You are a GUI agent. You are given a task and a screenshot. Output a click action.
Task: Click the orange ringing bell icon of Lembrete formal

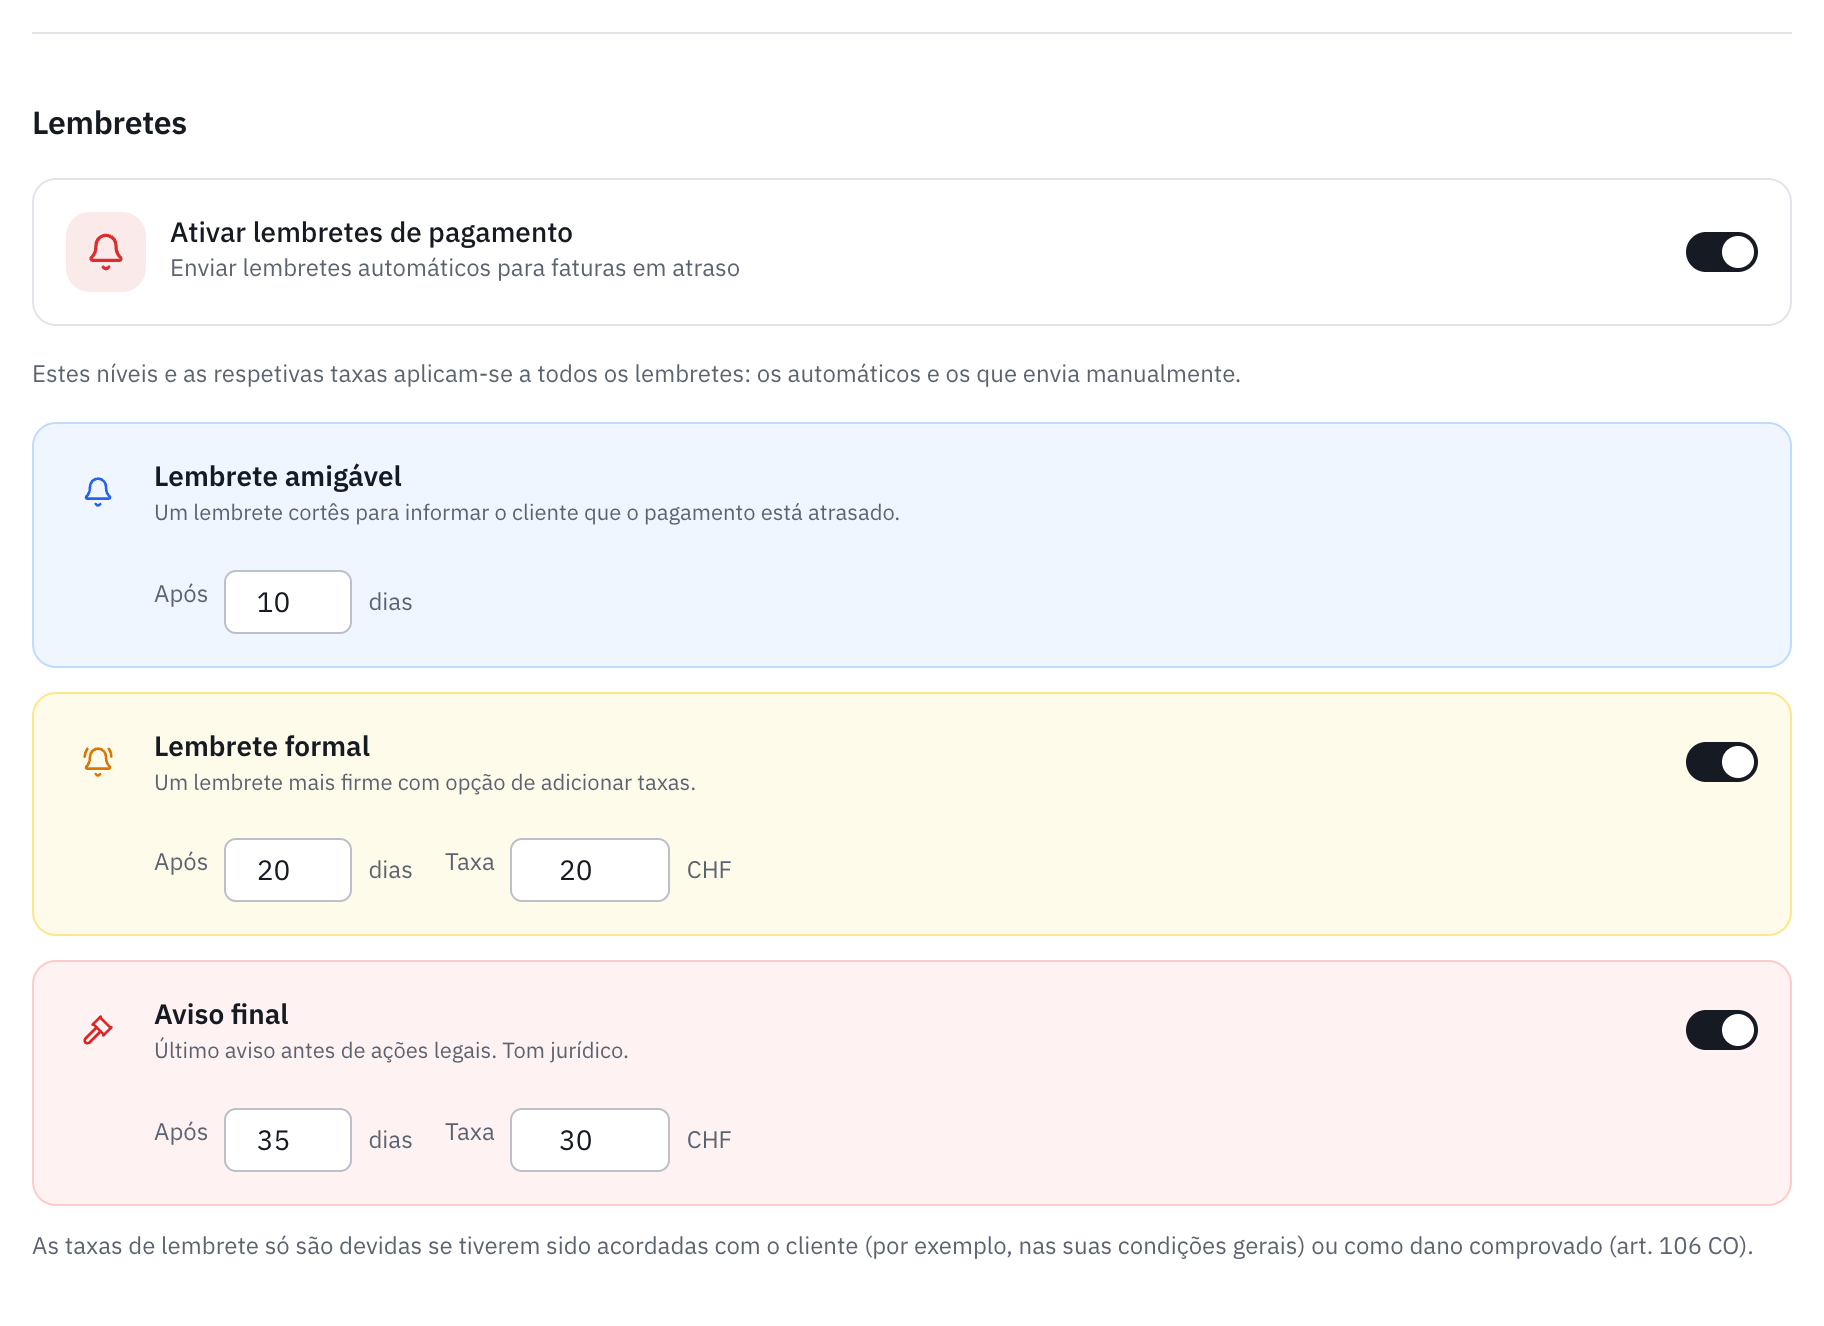tap(98, 762)
